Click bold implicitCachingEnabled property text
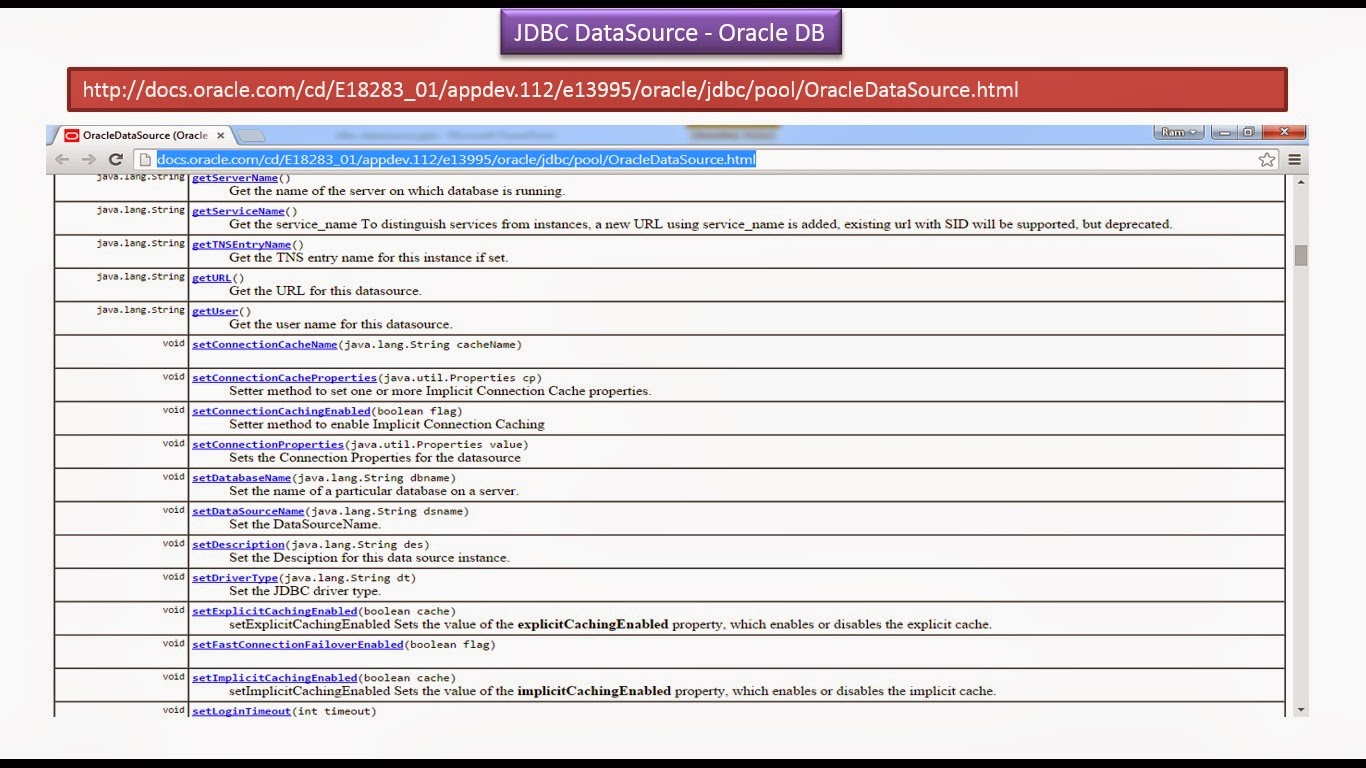This screenshot has height=768, width=1366. click(594, 691)
